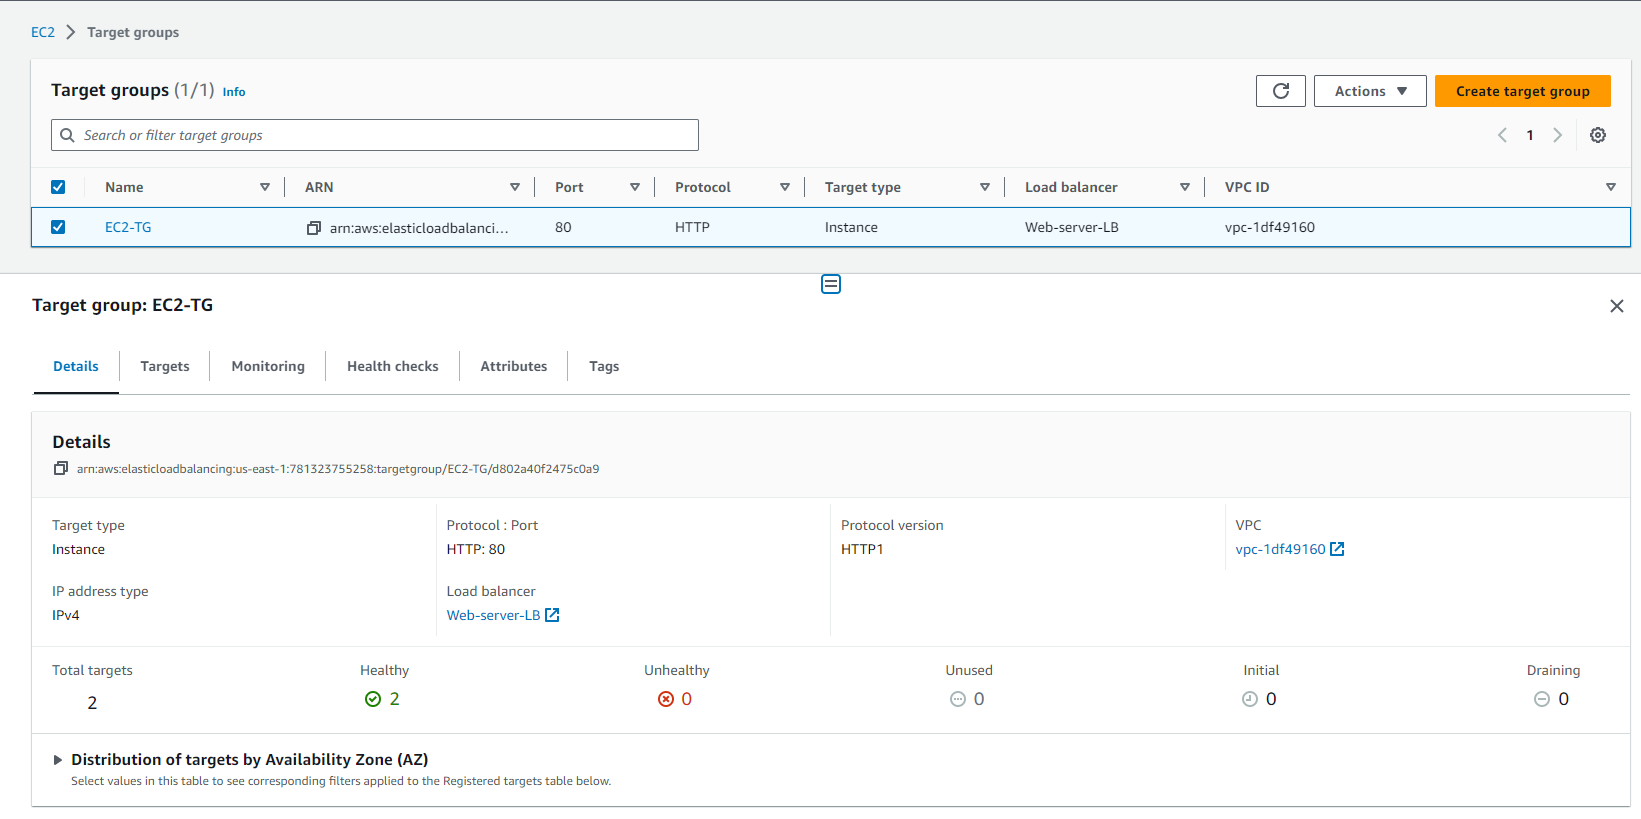The height and width of the screenshot is (819, 1641).
Task: Click the search magnifier icon
Action: click(x=68, y=135)
